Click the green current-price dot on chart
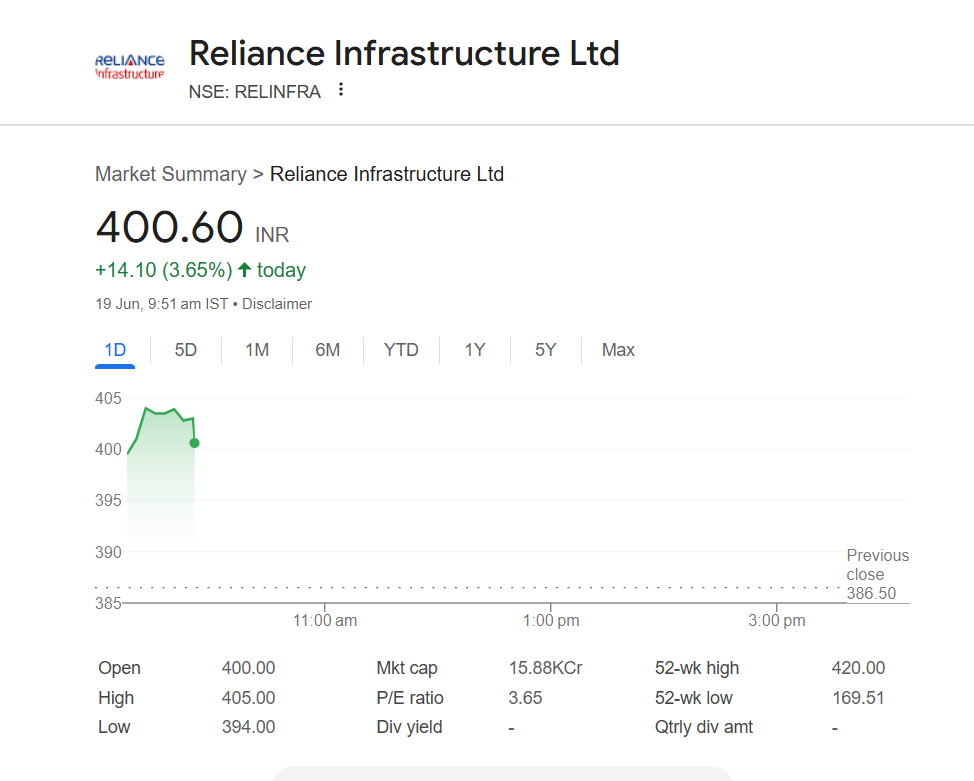This screenshot has width=974, height=781. [194, 442]
